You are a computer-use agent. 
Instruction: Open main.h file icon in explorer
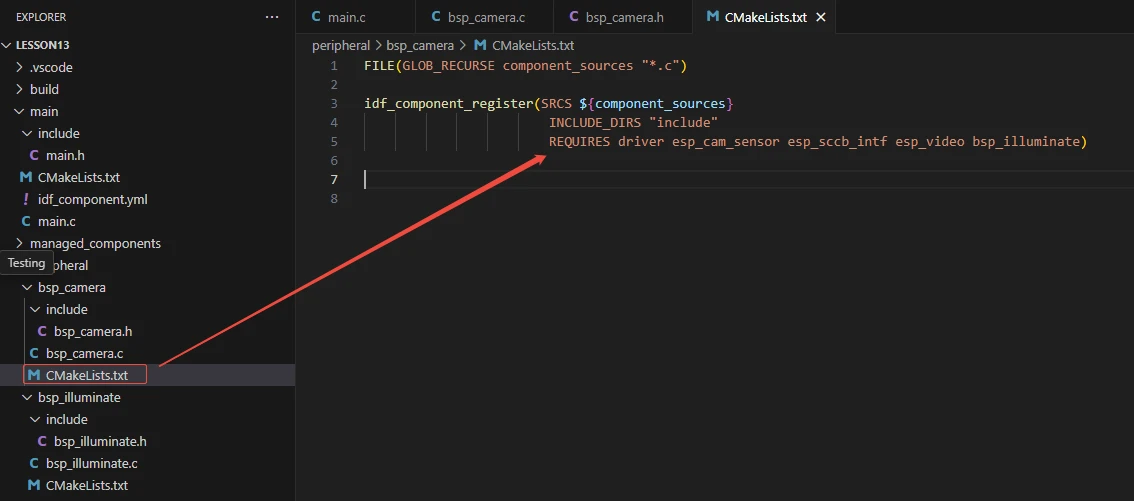click(34, 155)
